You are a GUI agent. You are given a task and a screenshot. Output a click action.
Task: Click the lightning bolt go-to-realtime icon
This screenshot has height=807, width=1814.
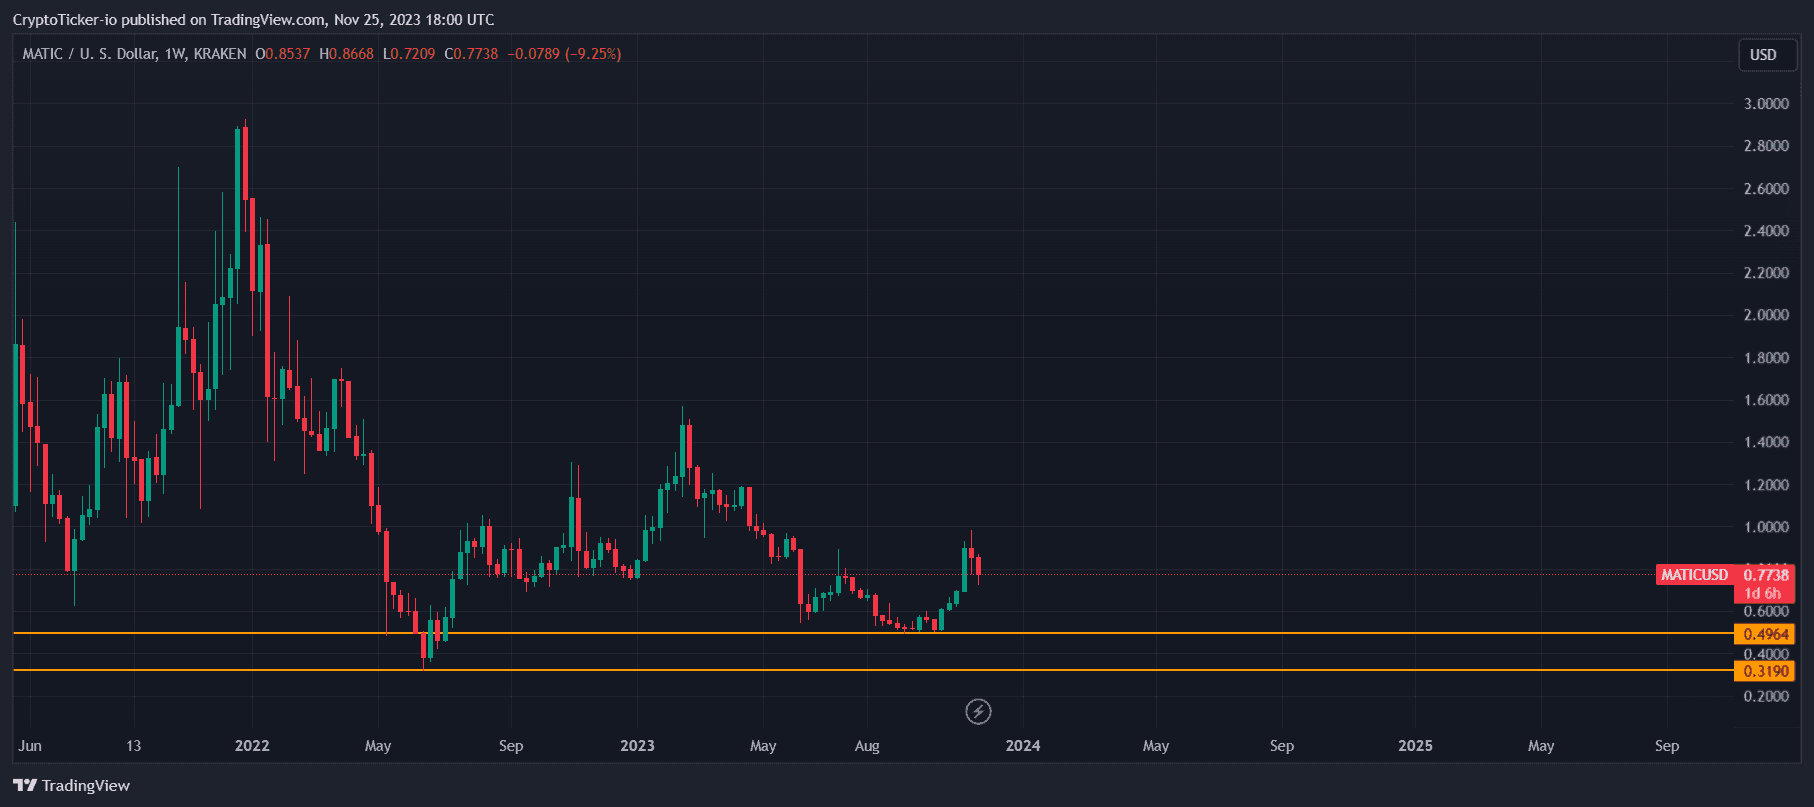[x=978, y=711]
